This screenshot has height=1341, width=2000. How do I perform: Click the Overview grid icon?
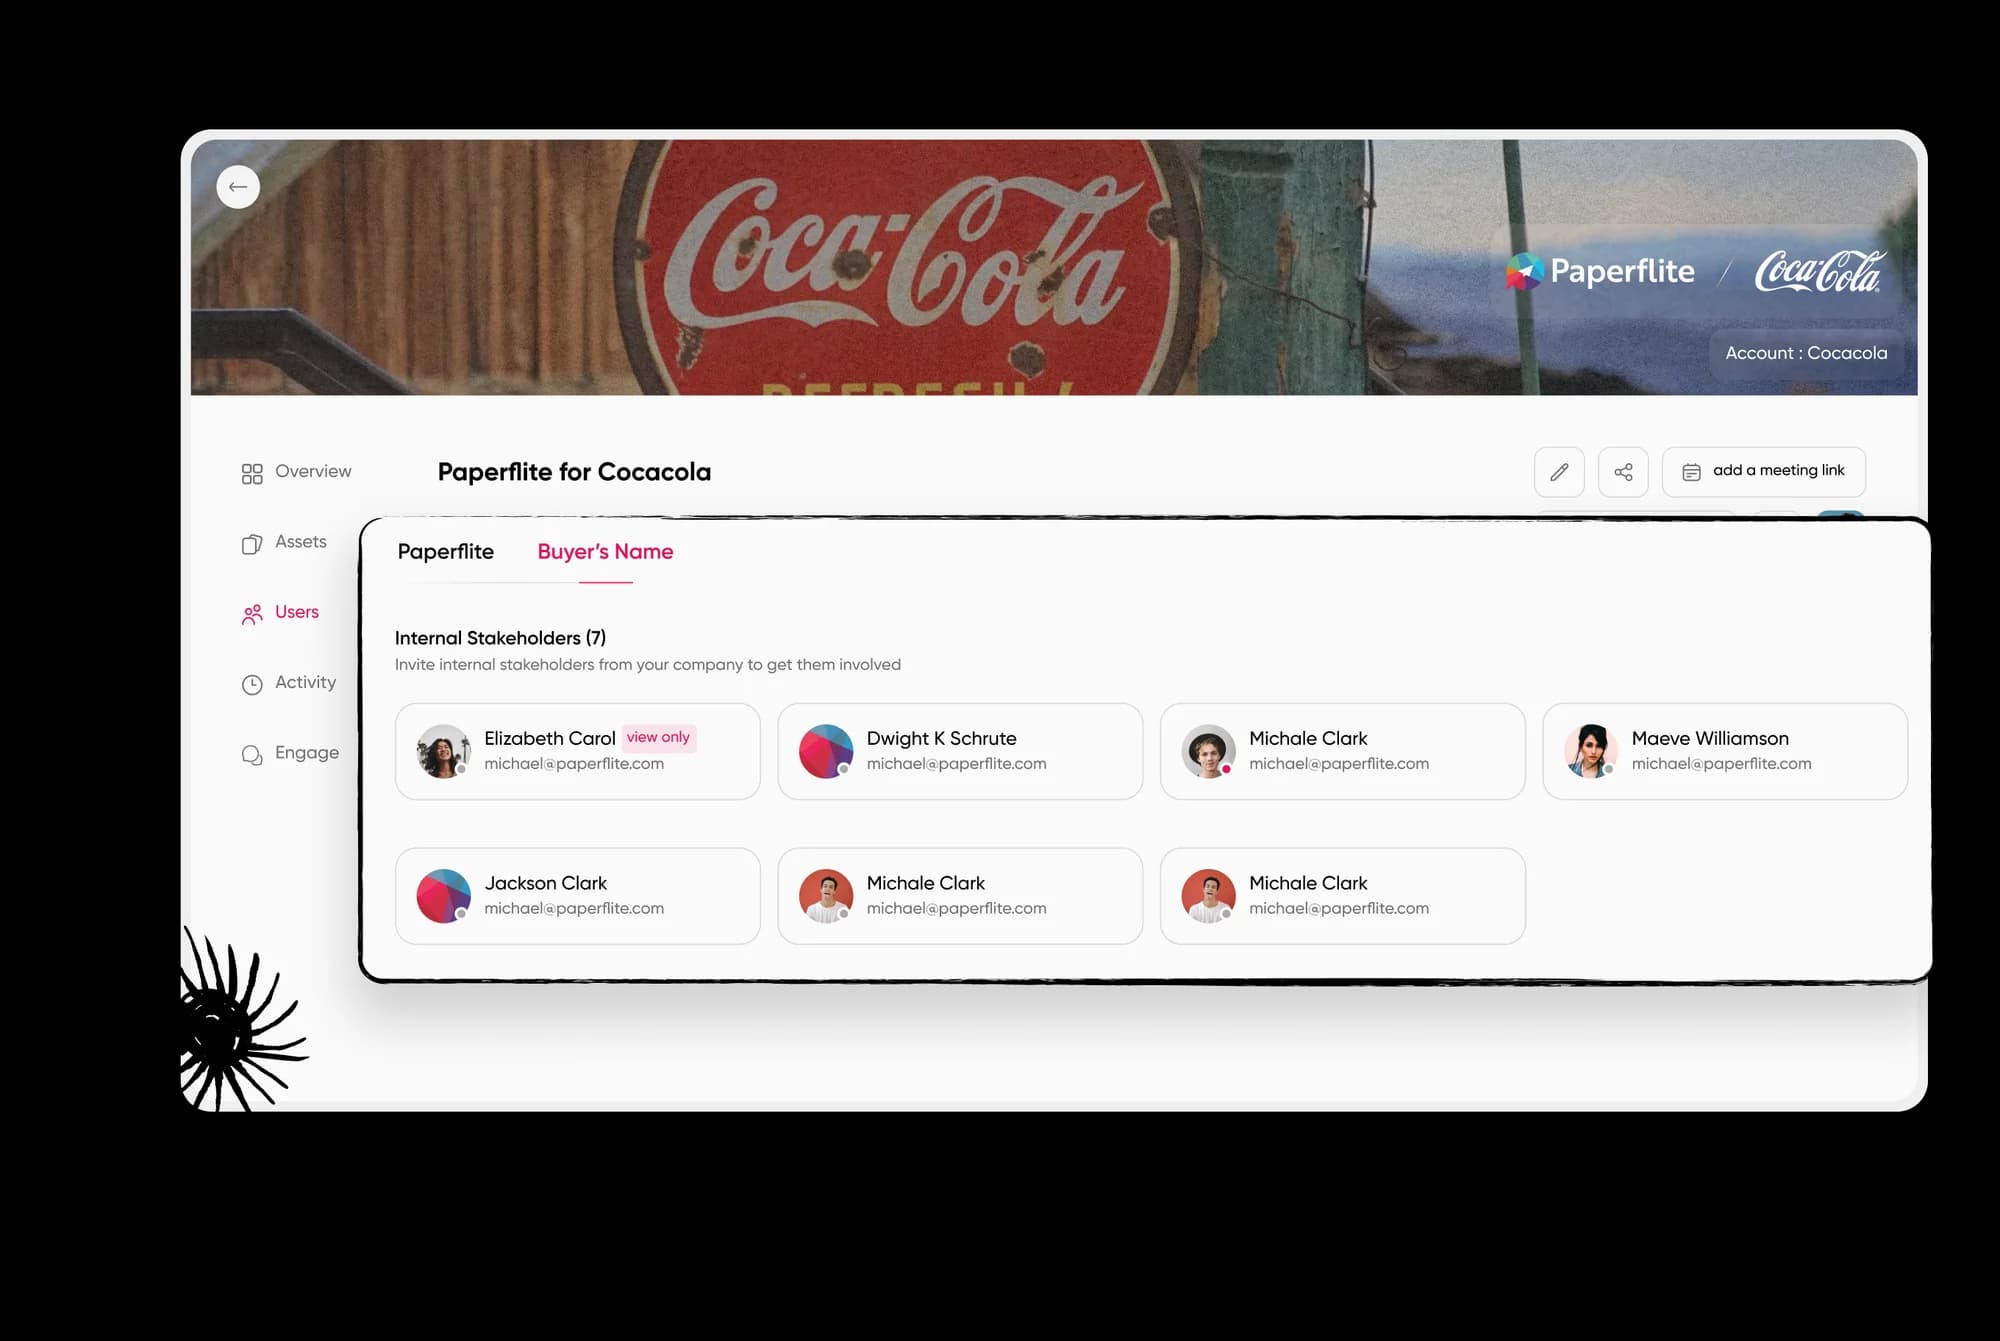[252, 474]
